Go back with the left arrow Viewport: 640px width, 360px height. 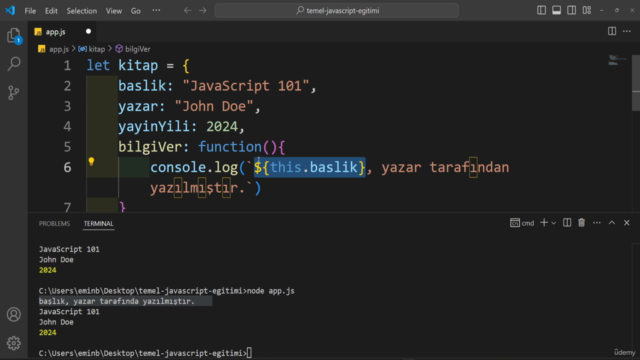(188, 11)
